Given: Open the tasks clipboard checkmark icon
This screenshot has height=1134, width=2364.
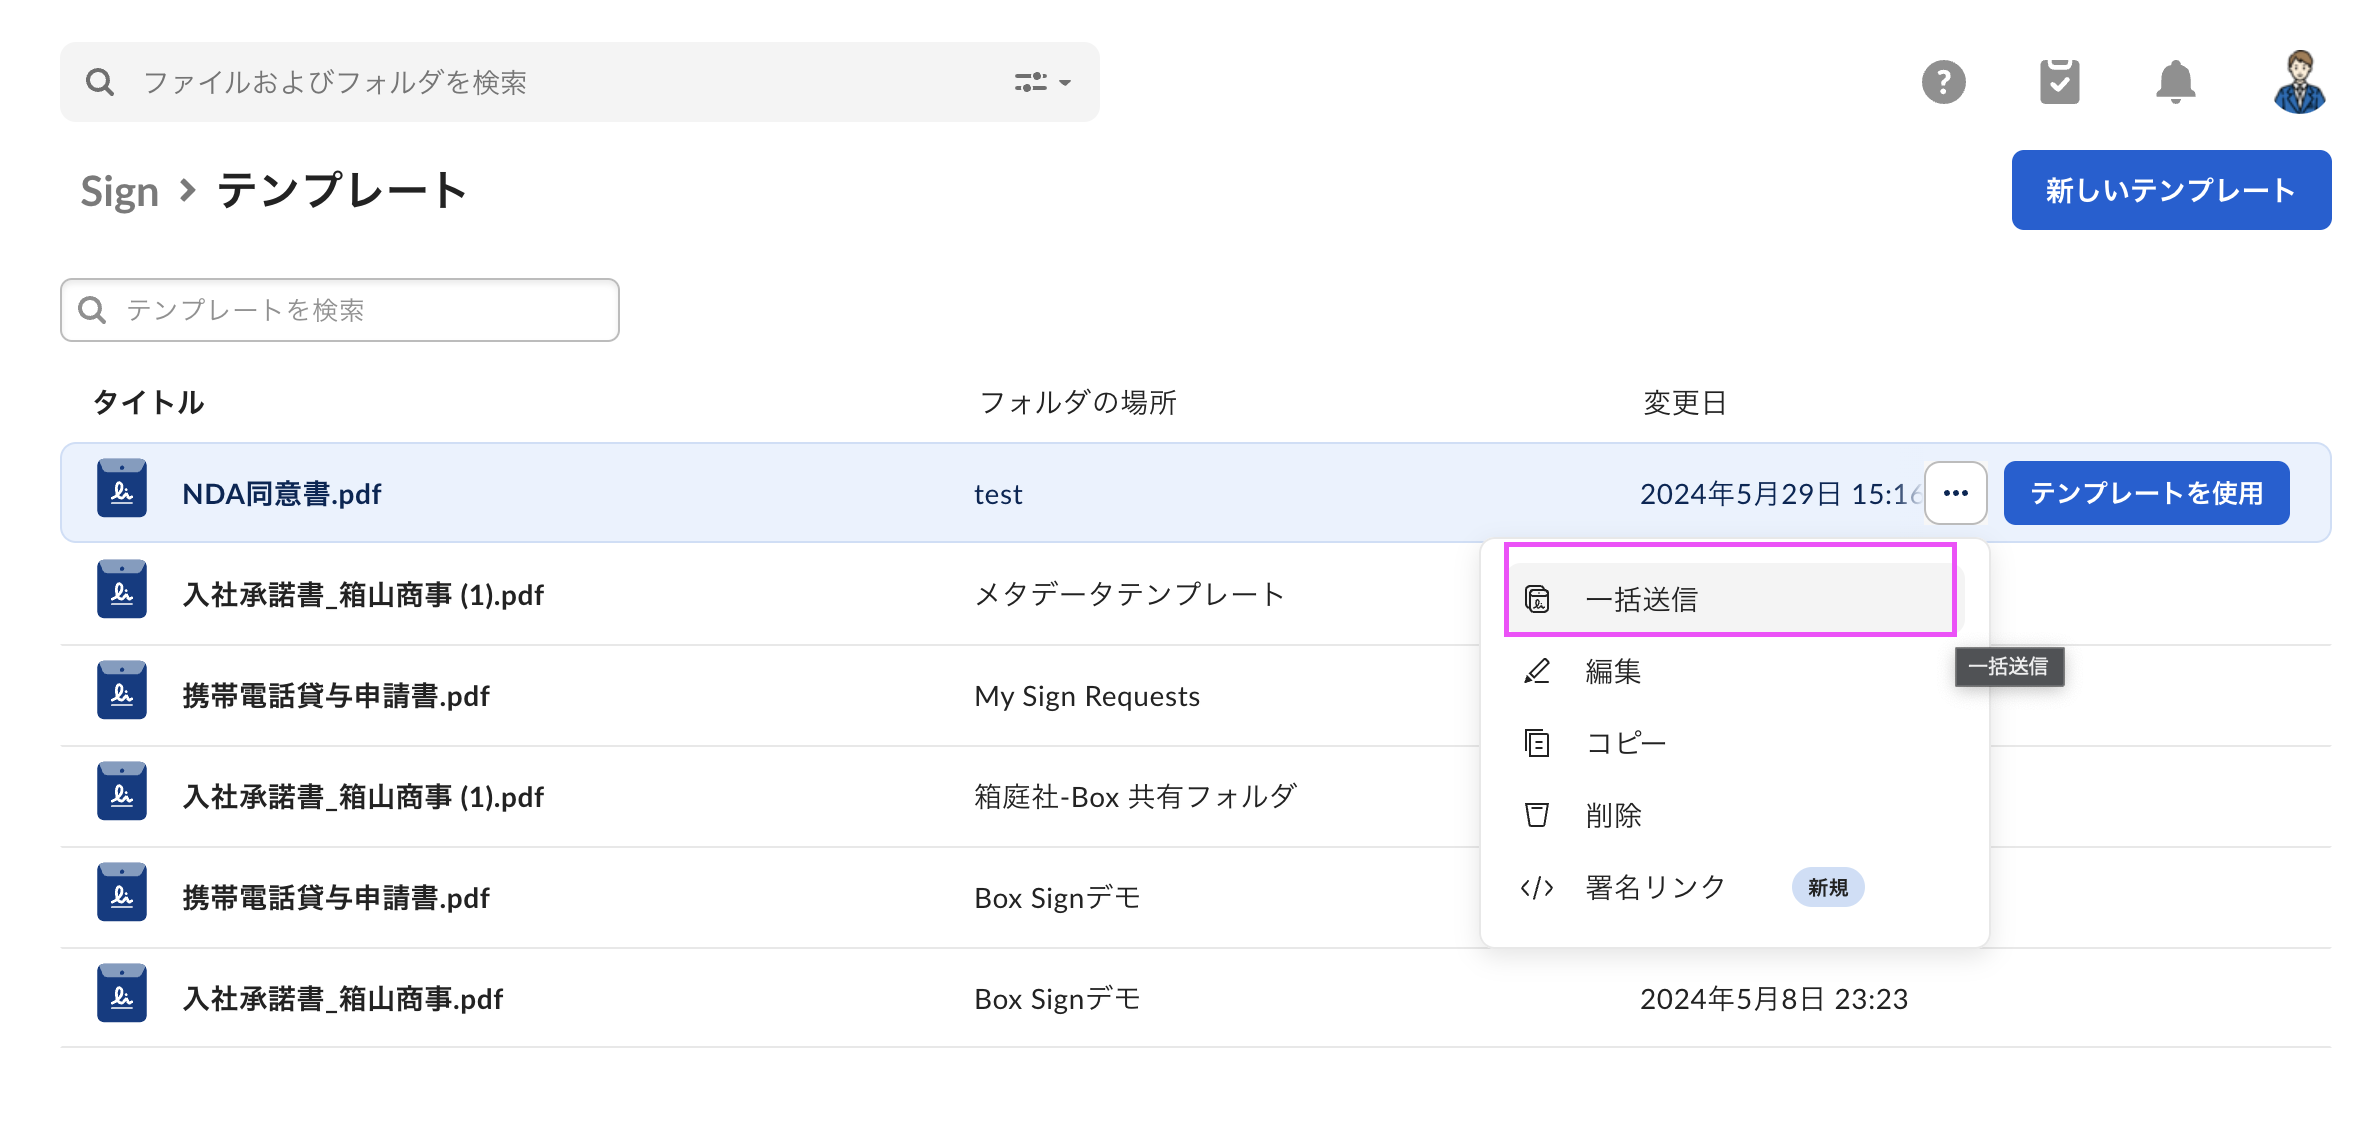Looking at the screenshot, I should click(2059, 82).
